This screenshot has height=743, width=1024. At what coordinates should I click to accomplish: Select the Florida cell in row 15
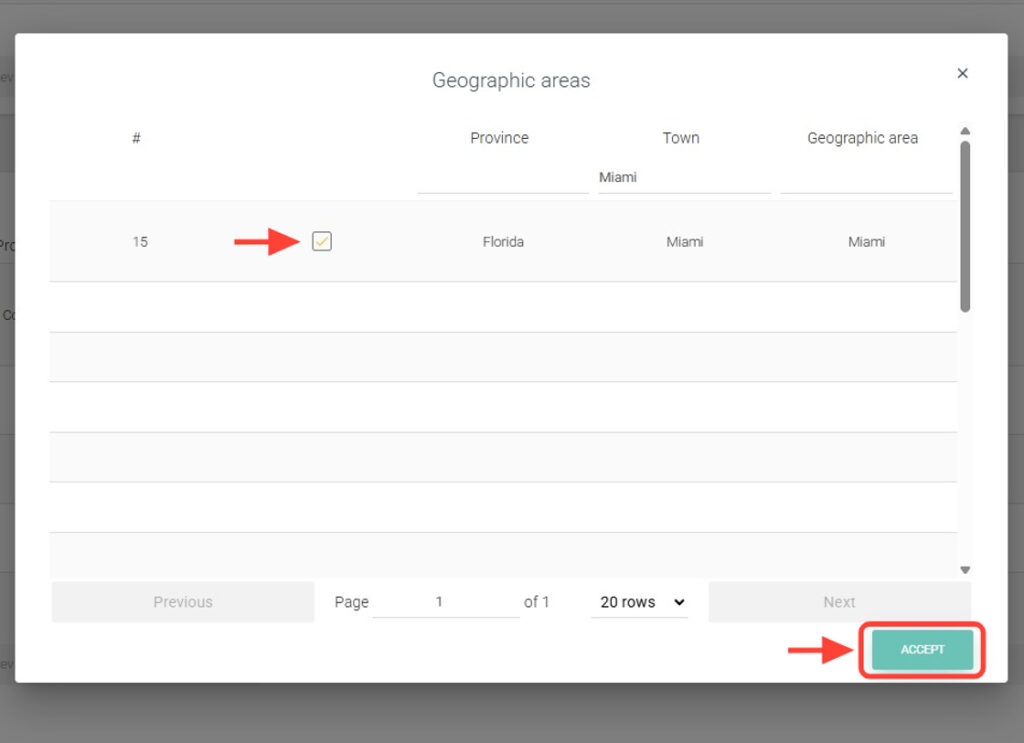(503, 242)
